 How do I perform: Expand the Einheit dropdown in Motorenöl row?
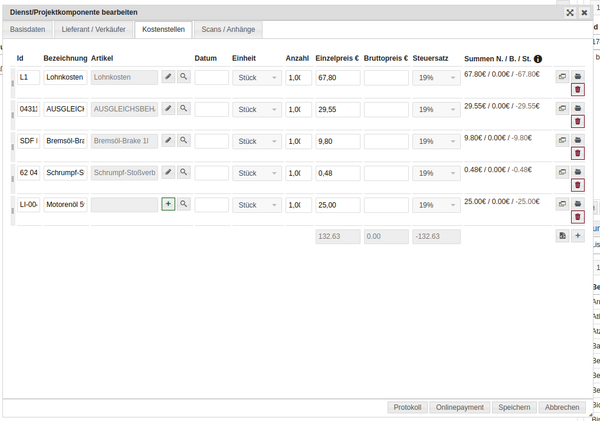pos(256,205)
